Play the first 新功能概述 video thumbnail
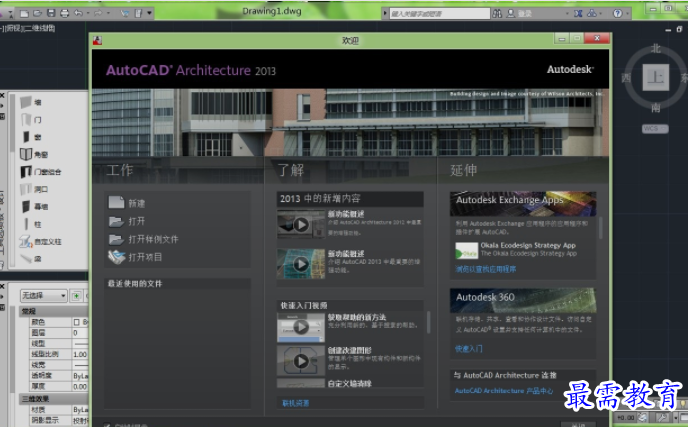Viewport: 688px width, 427px height. coord(301,225)
